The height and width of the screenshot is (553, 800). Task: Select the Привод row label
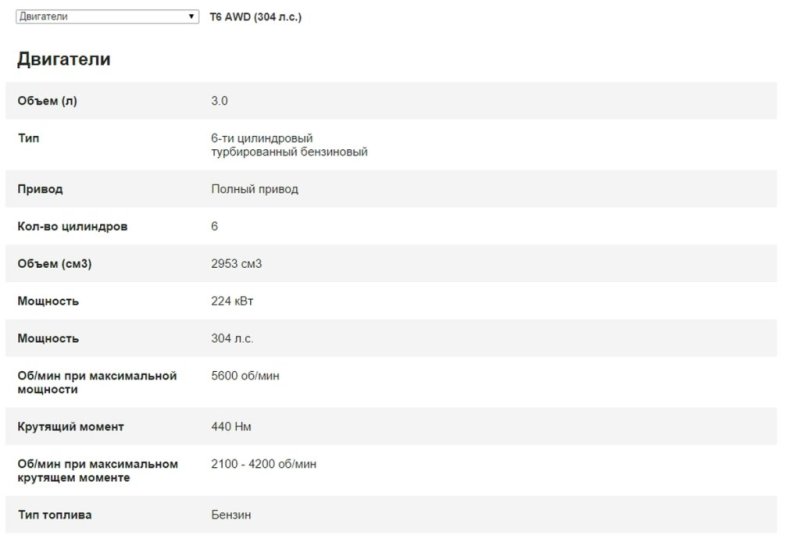click(x=40, y=189)
